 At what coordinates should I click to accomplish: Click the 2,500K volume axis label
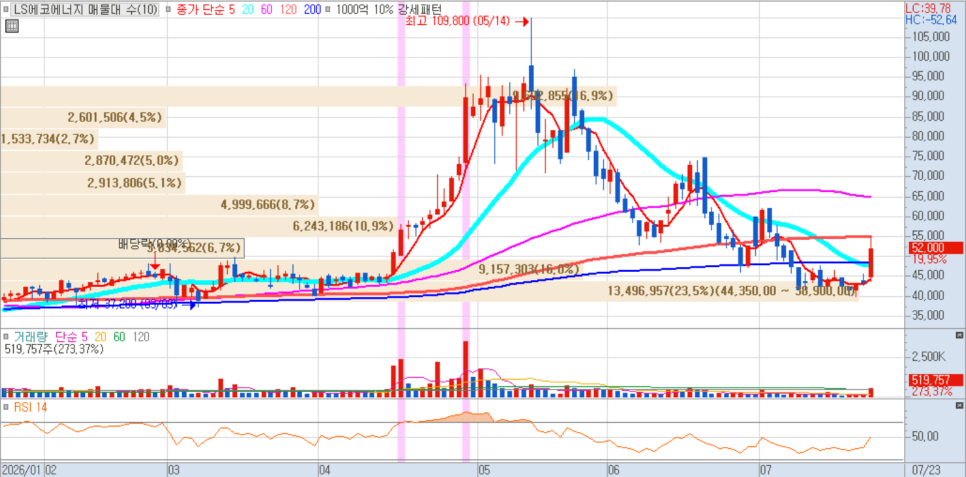pyautogui.click(x=929, y=357)
